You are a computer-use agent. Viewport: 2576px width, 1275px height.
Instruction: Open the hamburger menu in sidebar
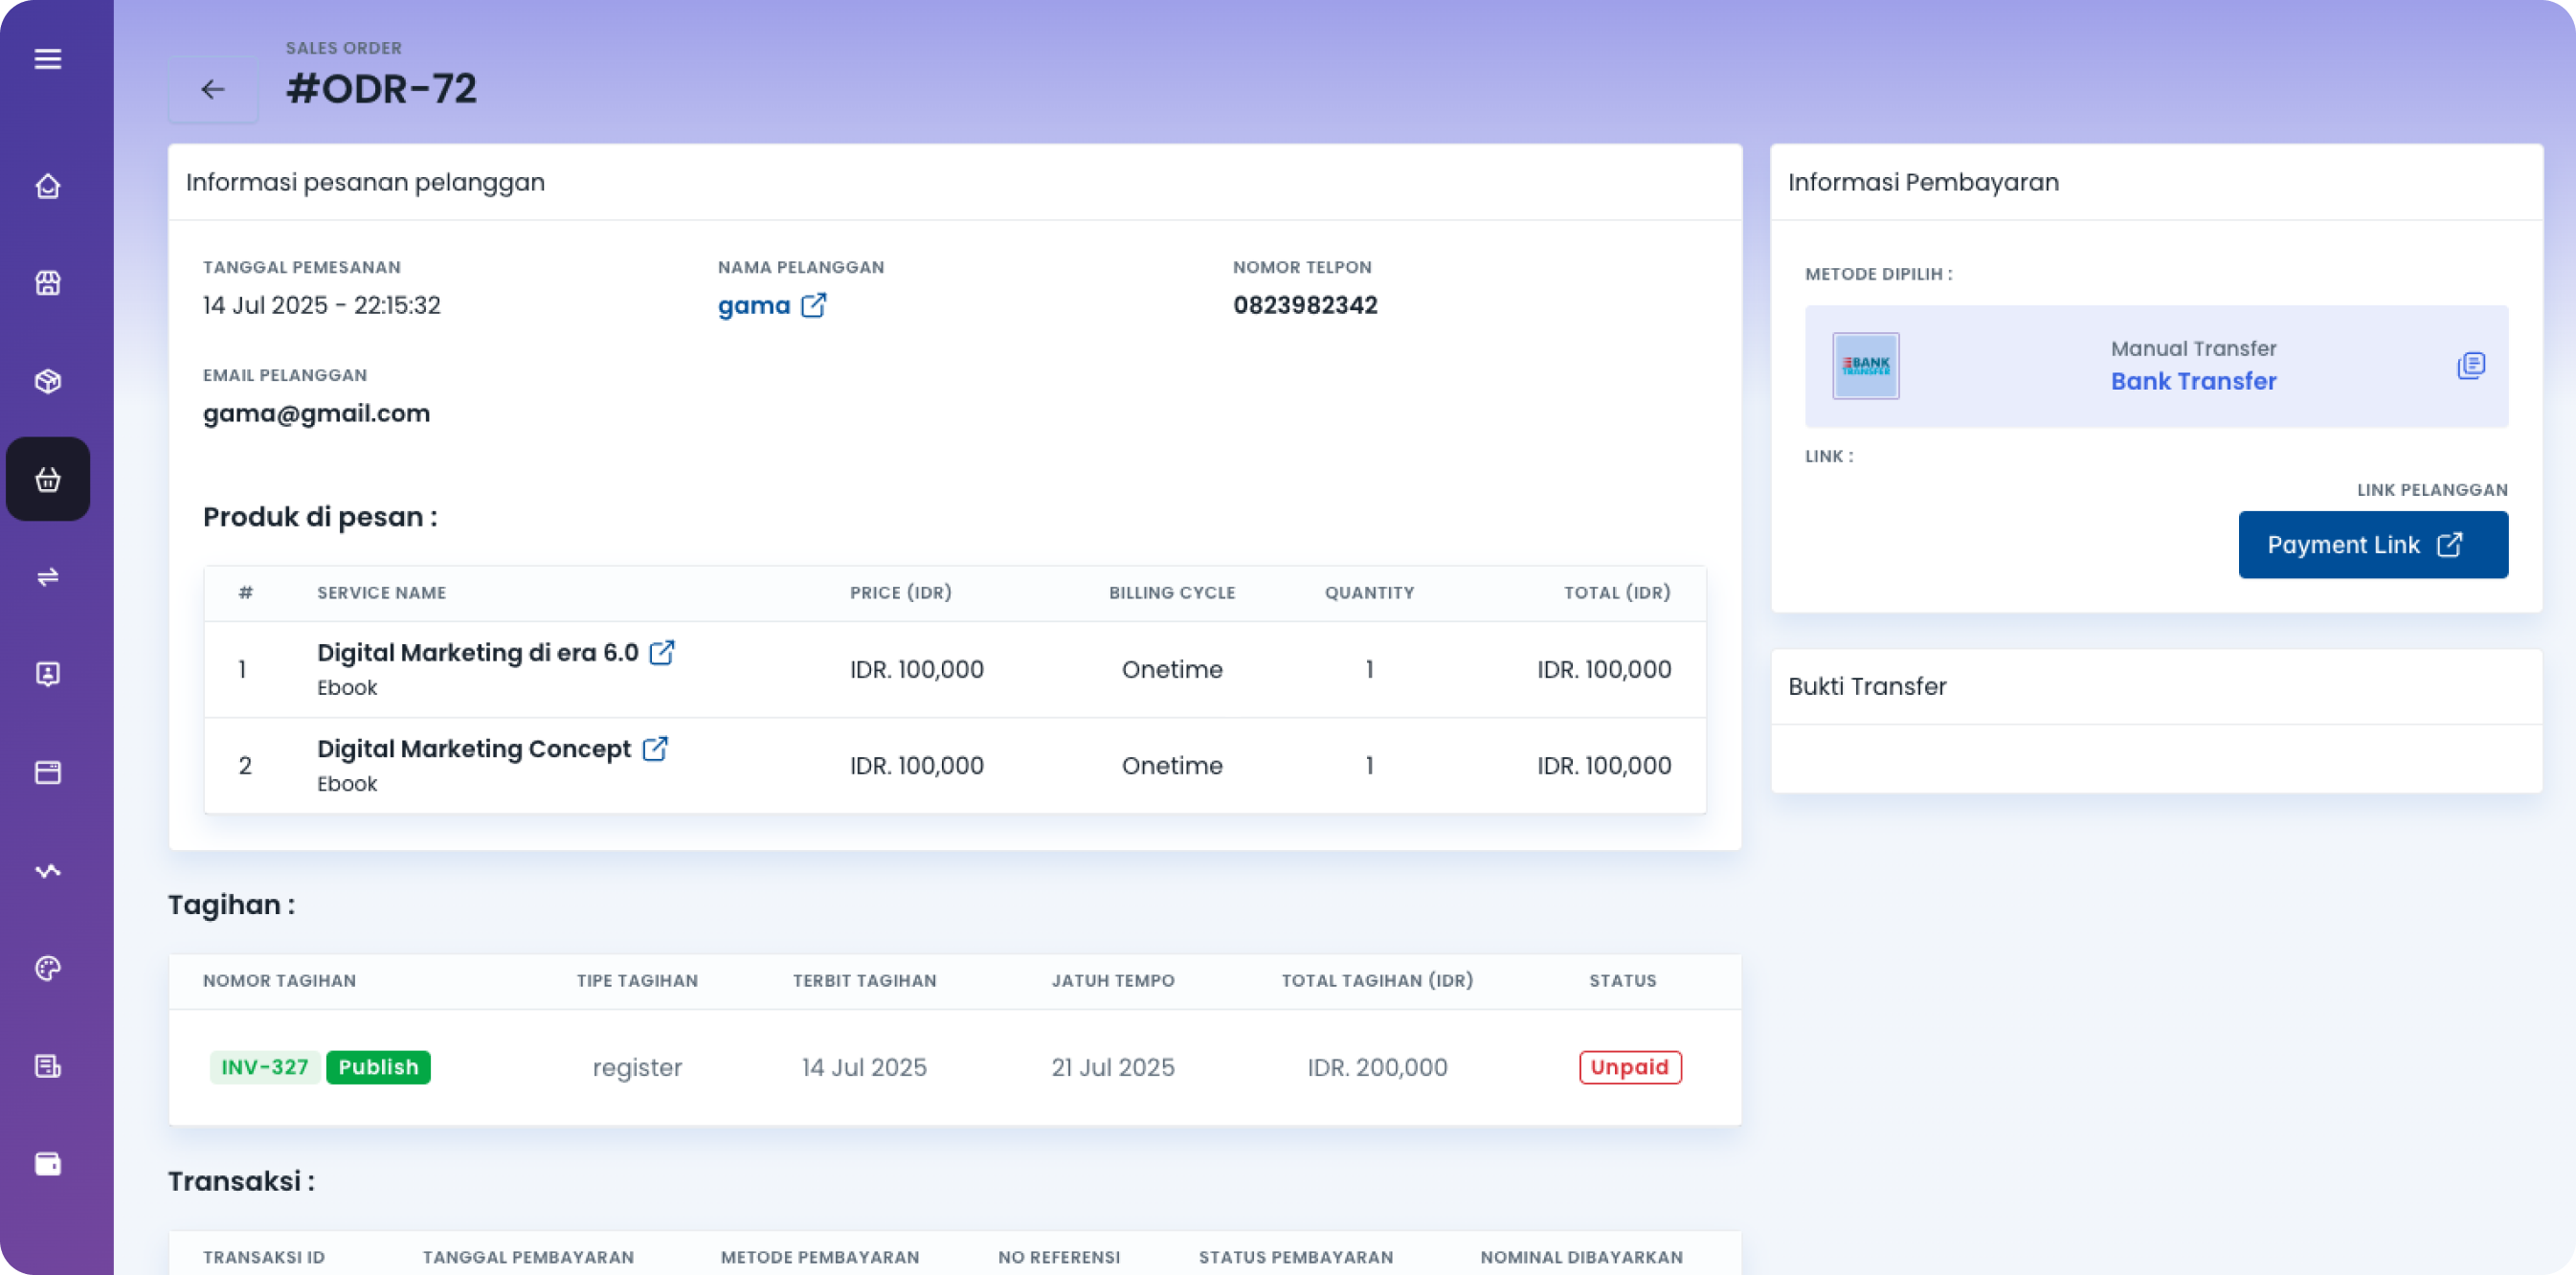47,59
